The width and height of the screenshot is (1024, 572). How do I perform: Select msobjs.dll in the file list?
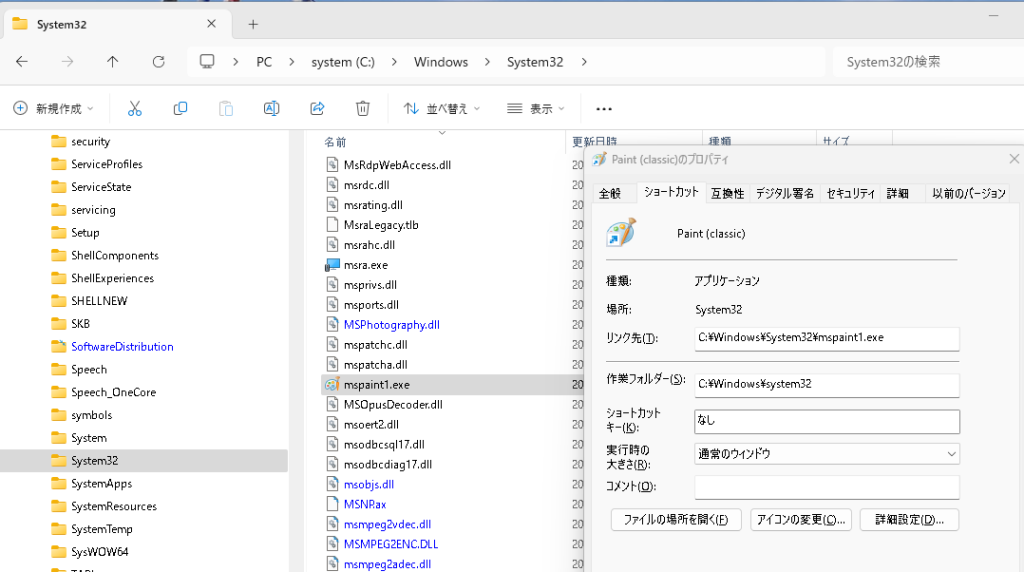click(x=369, y=484)
